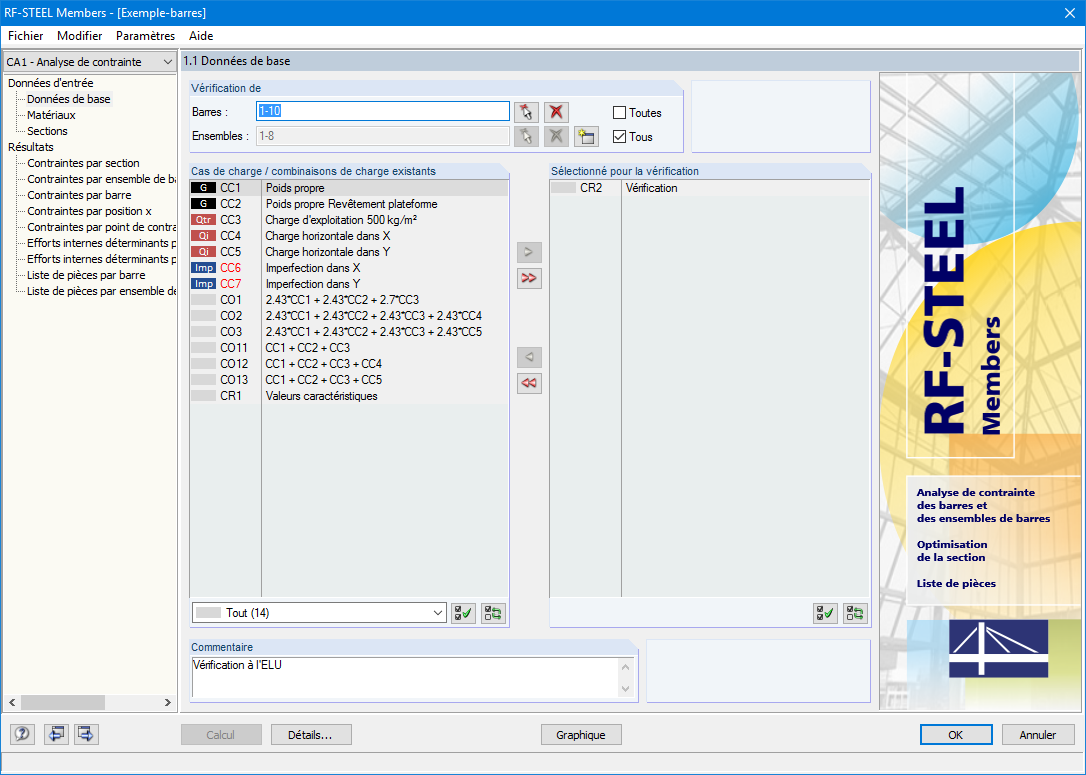This screenshot has width=1086, height=775.
Task: Select CC6 Imperfection dans X
Action: point(349,268)
